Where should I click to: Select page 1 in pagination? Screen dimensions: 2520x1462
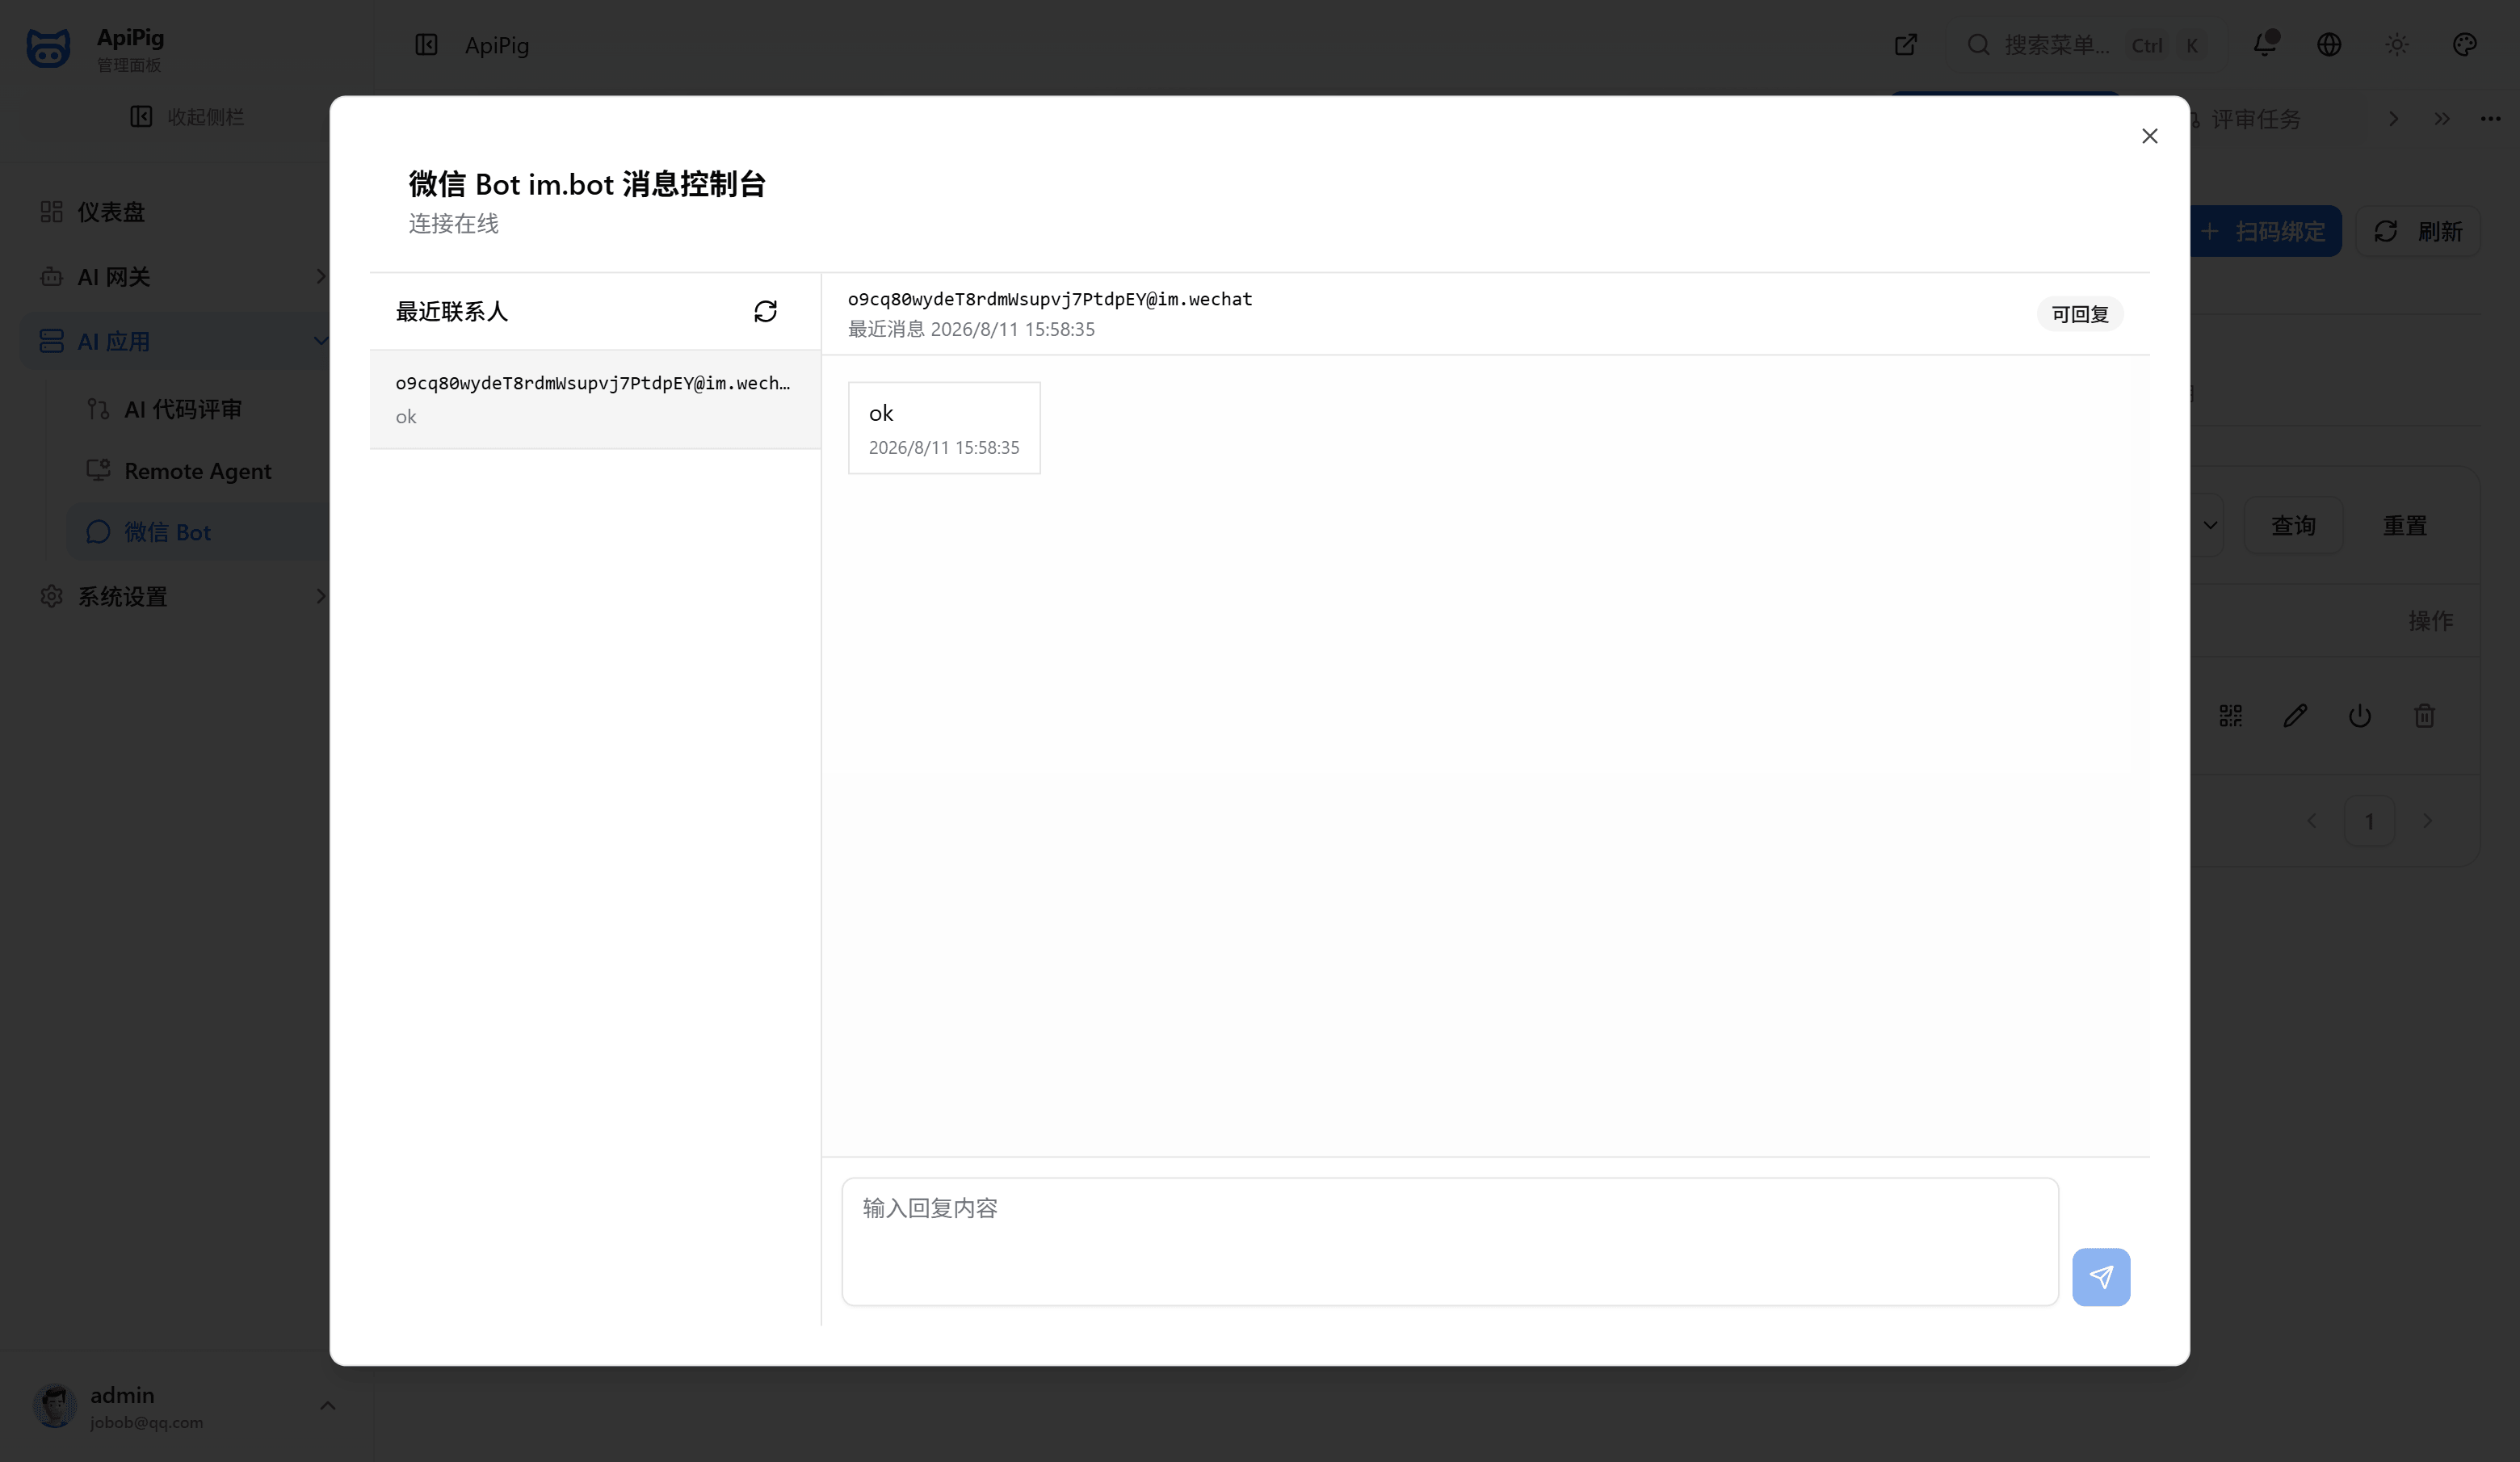2369,821
